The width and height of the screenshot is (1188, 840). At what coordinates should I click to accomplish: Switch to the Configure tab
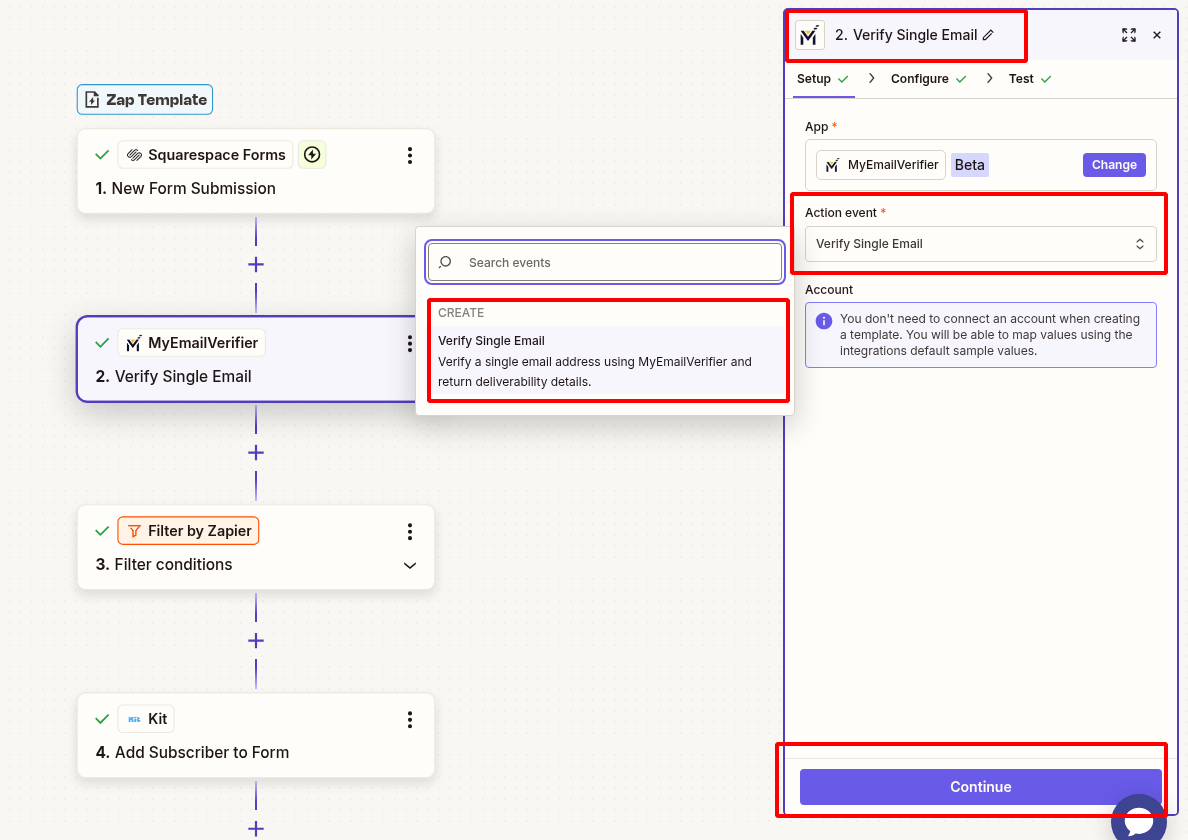coord(920,78)
